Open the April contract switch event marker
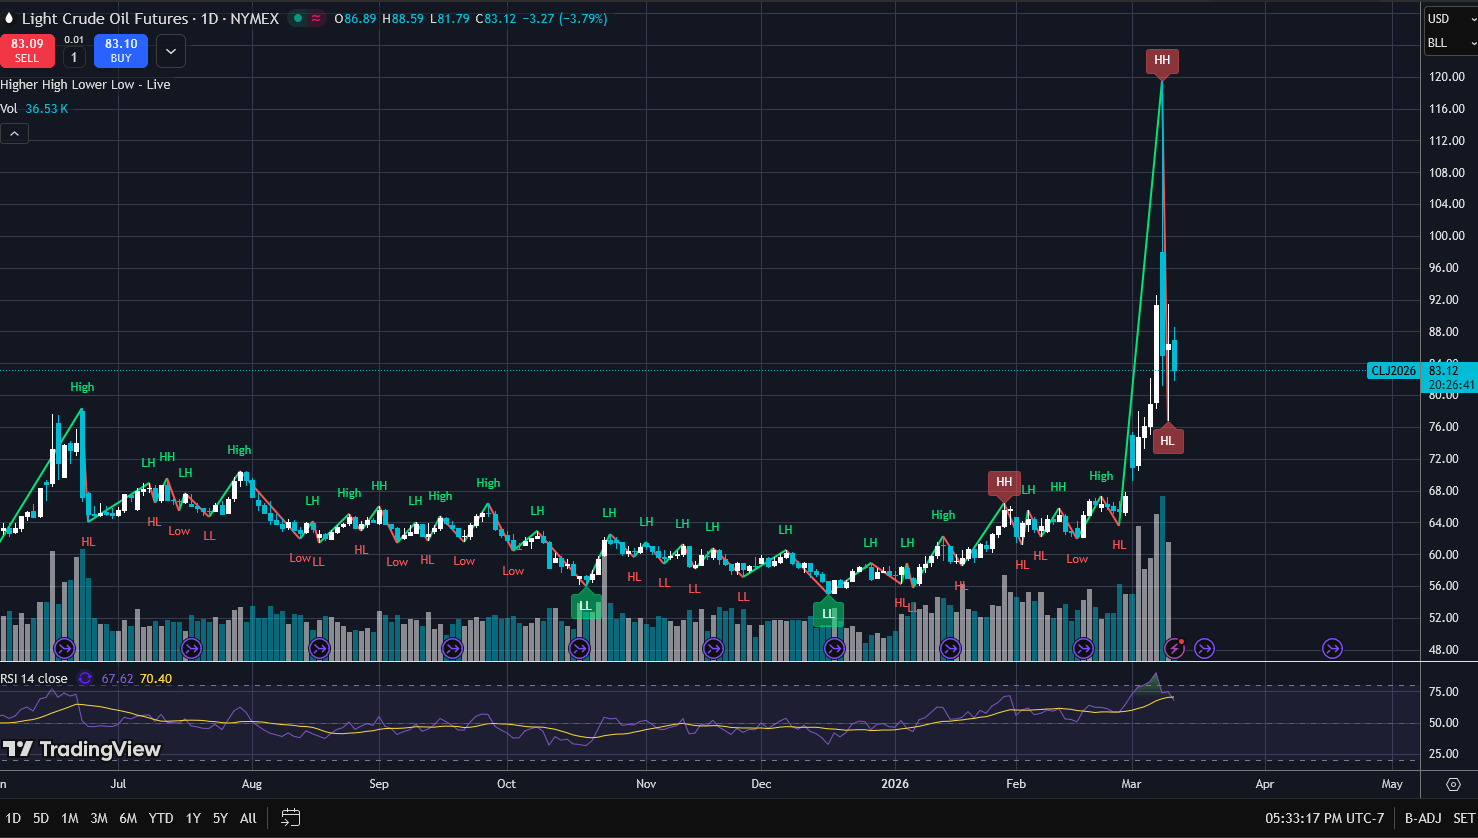 pyautogui.click(x=1332, y=649)
